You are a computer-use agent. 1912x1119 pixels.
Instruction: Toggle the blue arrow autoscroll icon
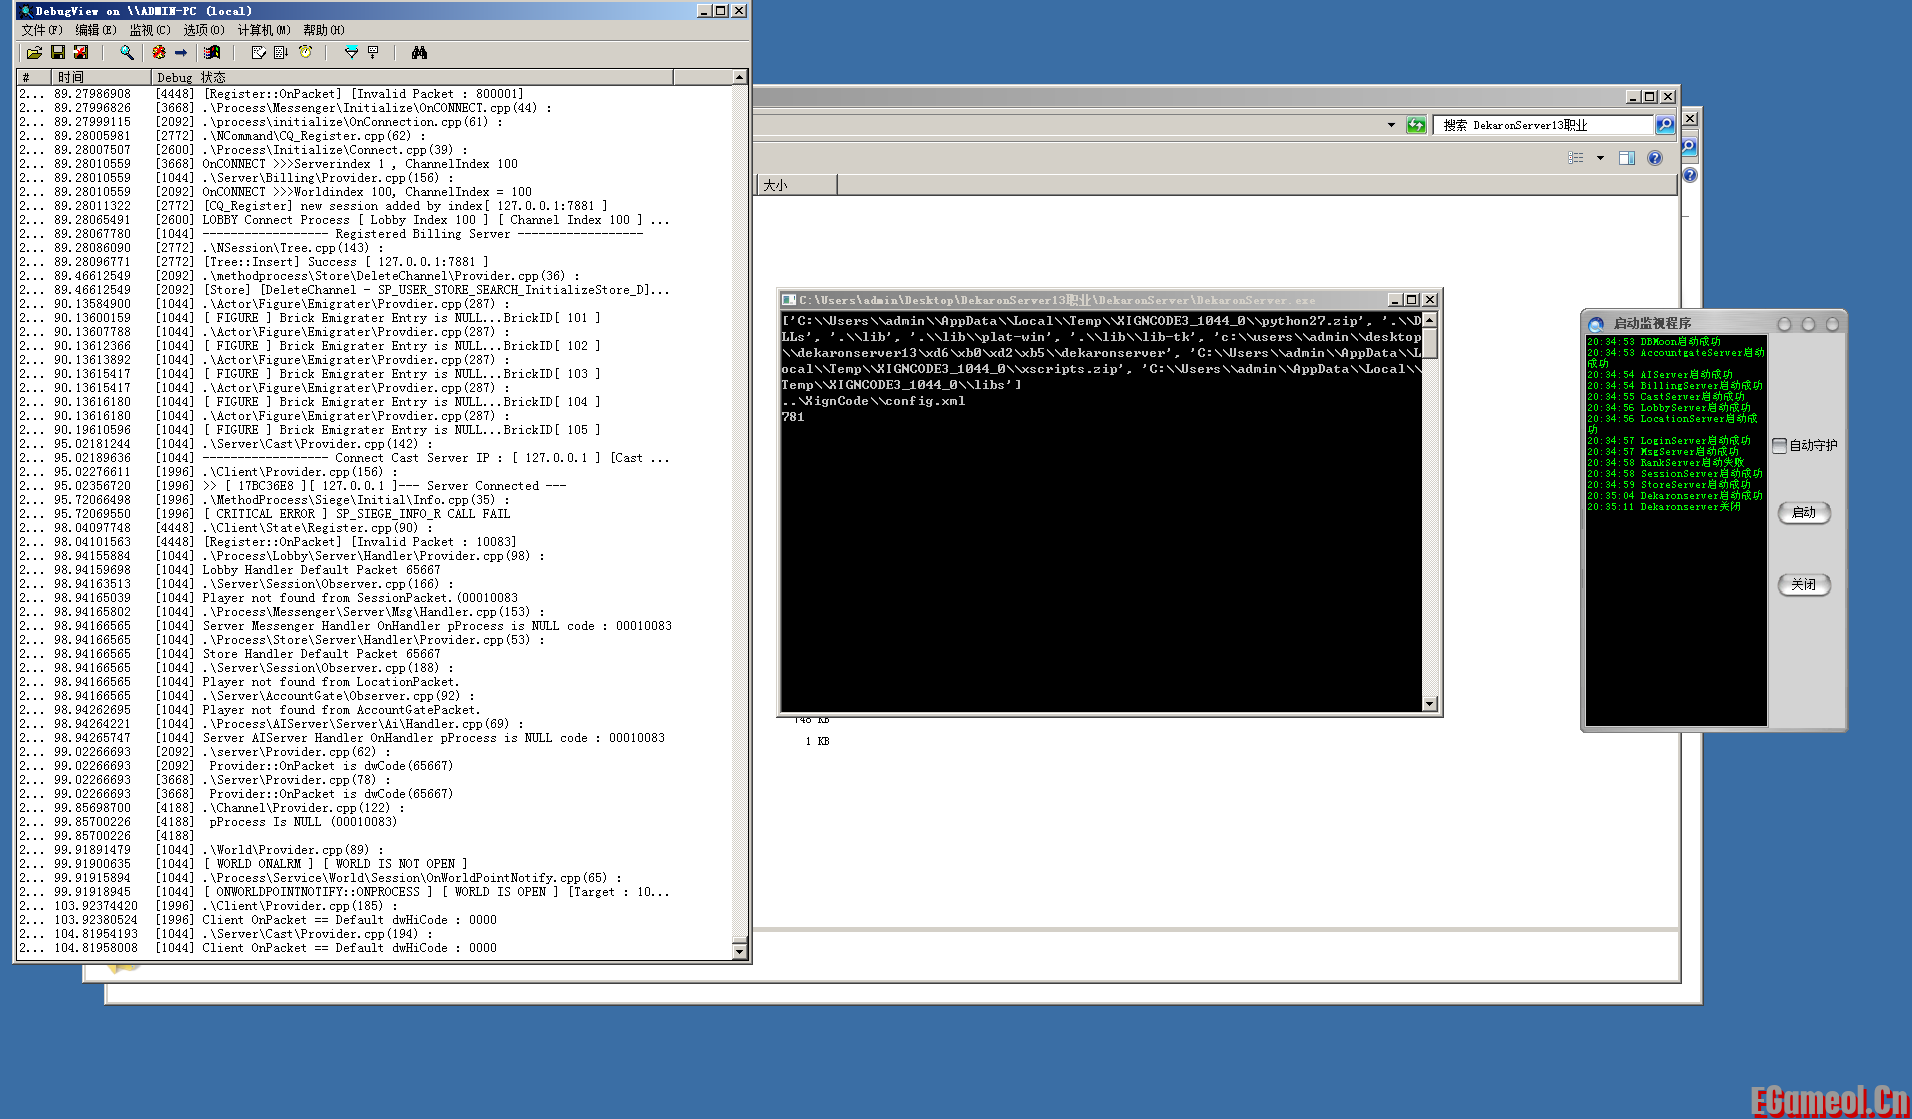click(181, 52)
